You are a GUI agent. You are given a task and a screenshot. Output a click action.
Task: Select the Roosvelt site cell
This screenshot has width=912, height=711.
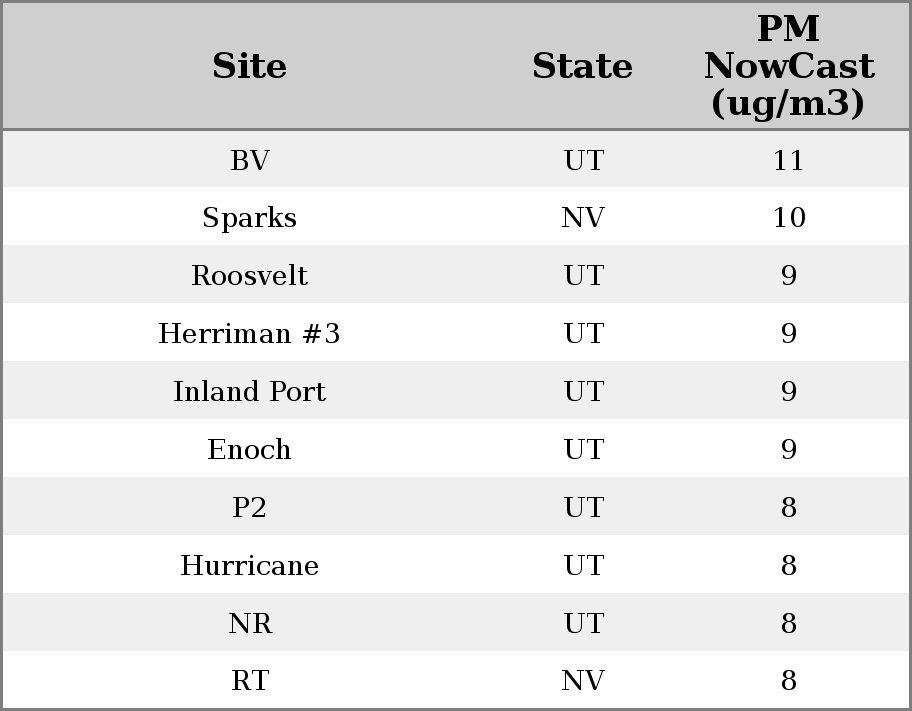pyautogui.click(x=249, y=276)
